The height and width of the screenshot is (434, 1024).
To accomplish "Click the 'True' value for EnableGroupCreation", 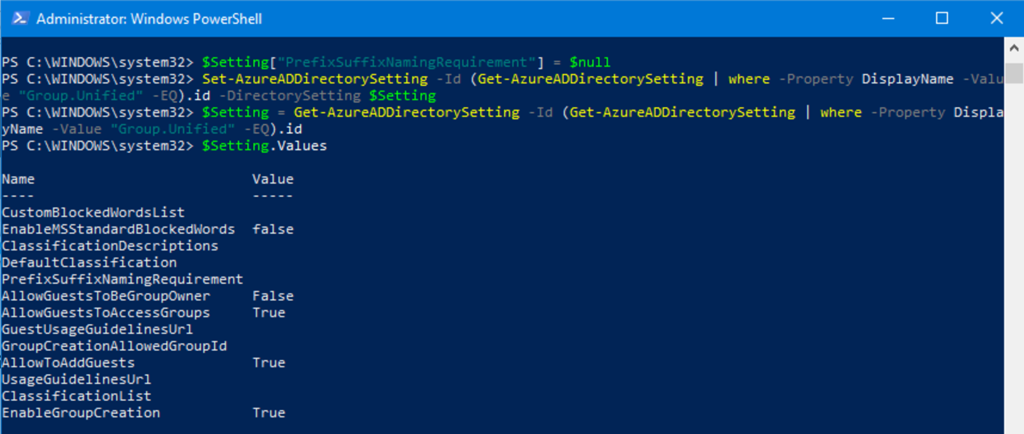I will (x=269, y=413).
